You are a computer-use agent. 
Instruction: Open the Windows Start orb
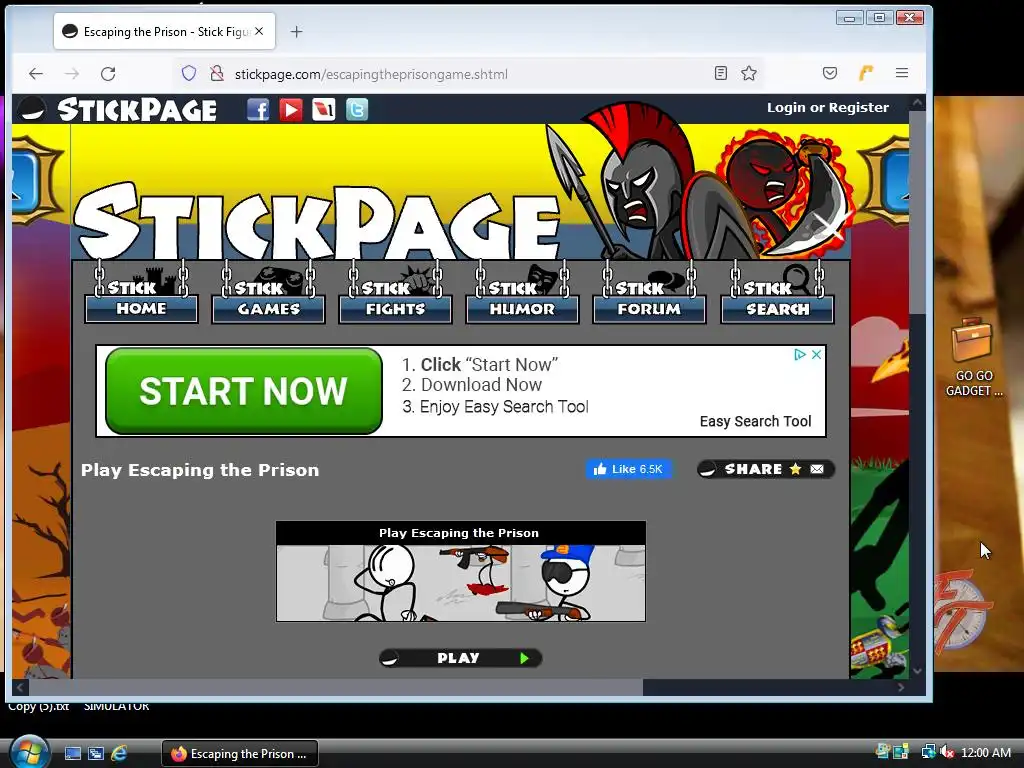coord(28,752)
